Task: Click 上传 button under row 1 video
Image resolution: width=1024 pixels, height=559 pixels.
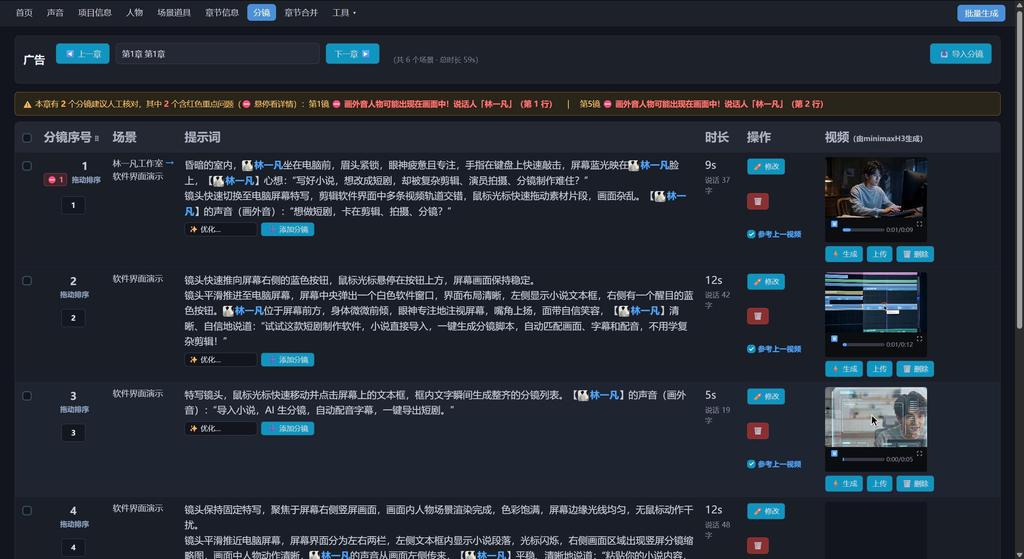Action: (x=880, y=254)
